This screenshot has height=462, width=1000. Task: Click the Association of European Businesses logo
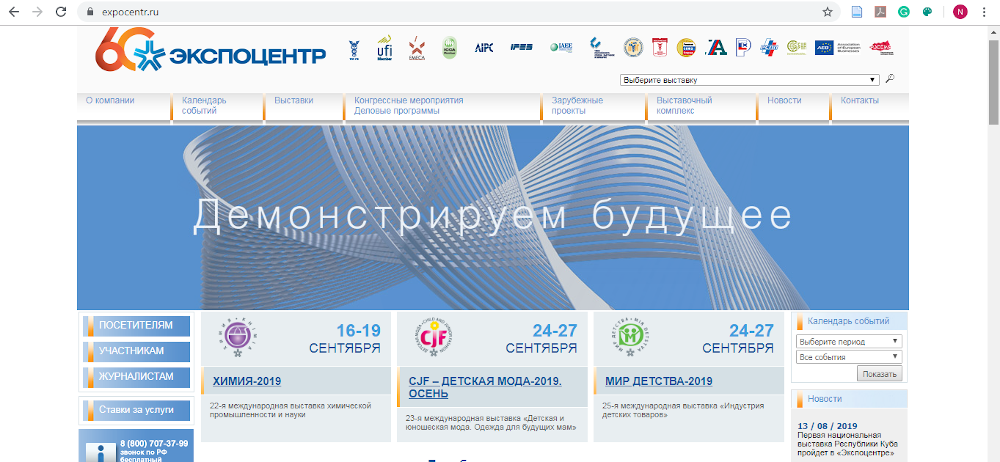click(x=838, y=47)
